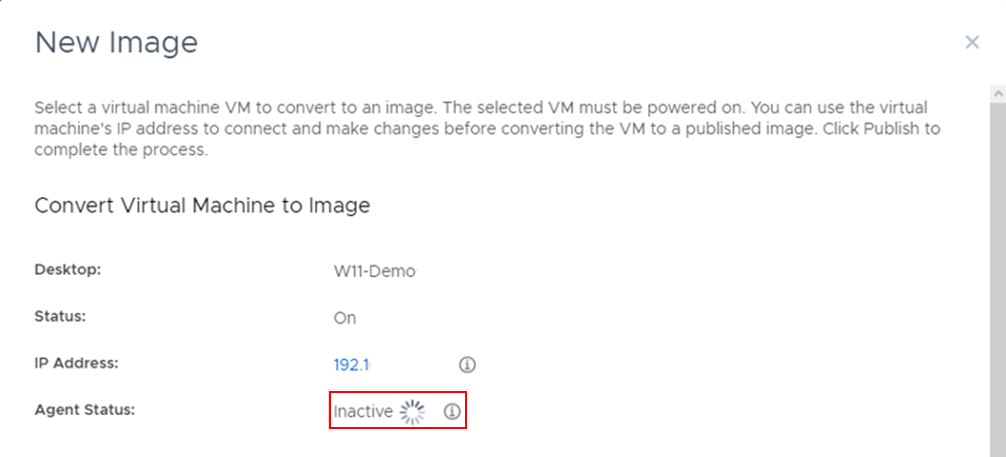Click the Inactive agent status text

363,411
